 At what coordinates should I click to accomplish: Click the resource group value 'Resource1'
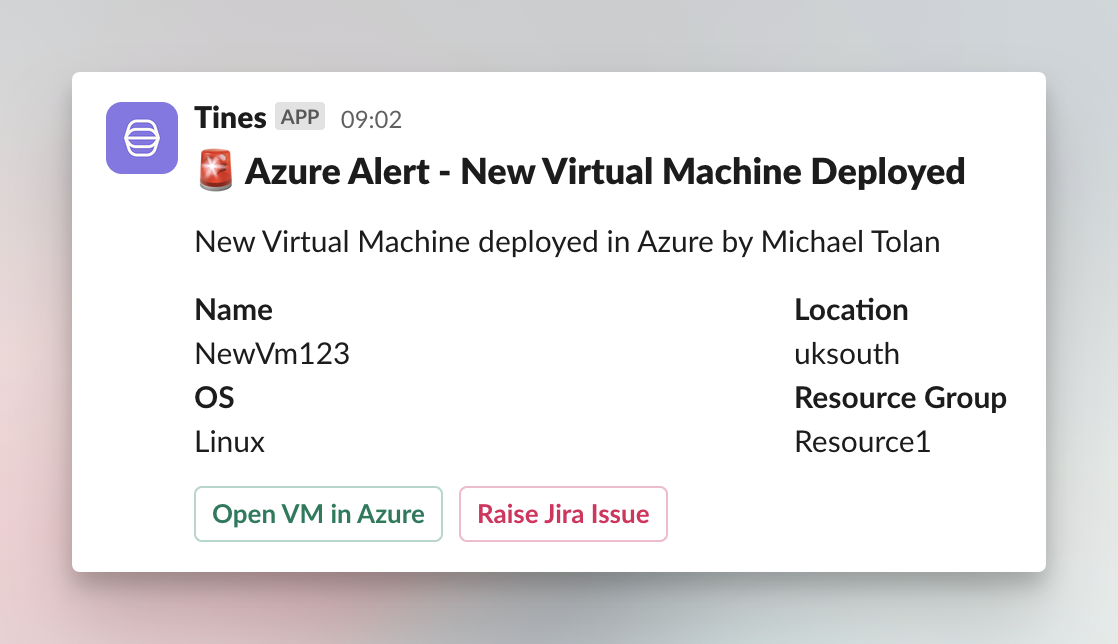coord(863,441)
